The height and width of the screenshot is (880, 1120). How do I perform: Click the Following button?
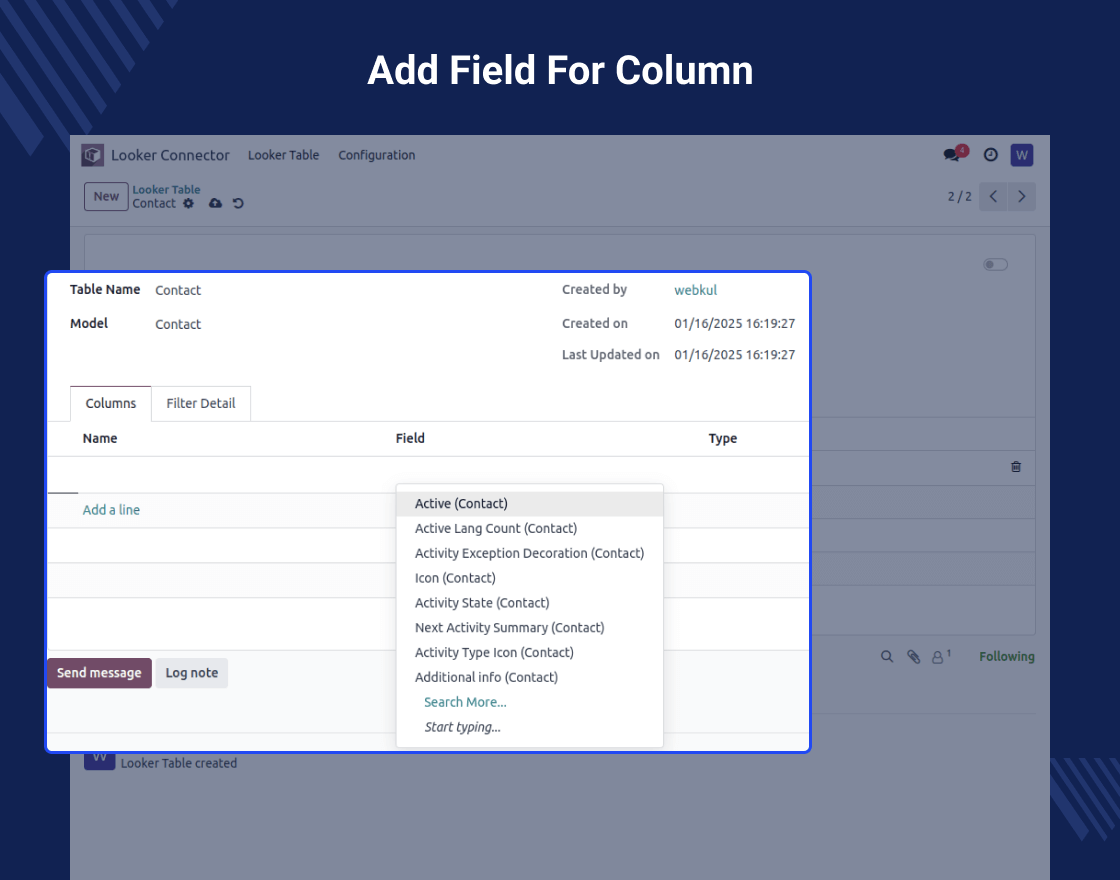click(x=1006, y=656)
